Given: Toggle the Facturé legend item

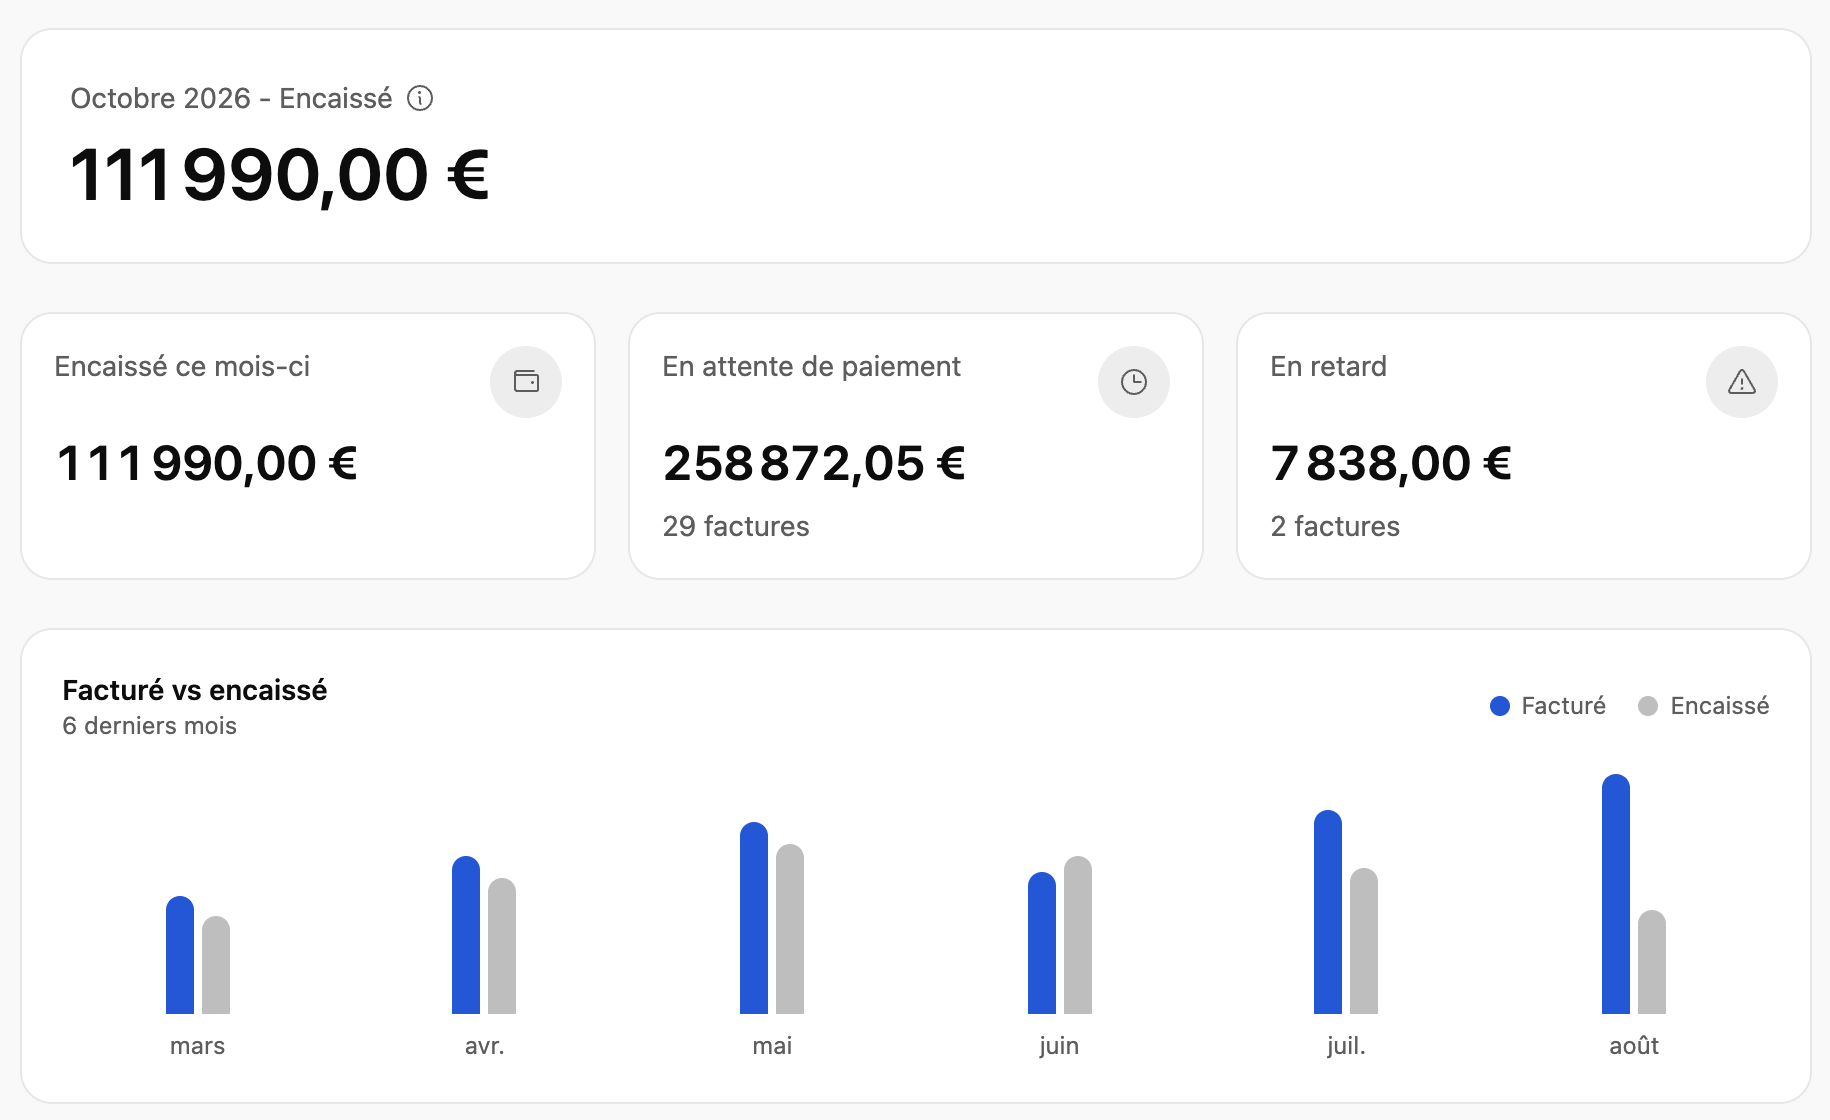Looking at the screenshot, I should (1548, 706).
